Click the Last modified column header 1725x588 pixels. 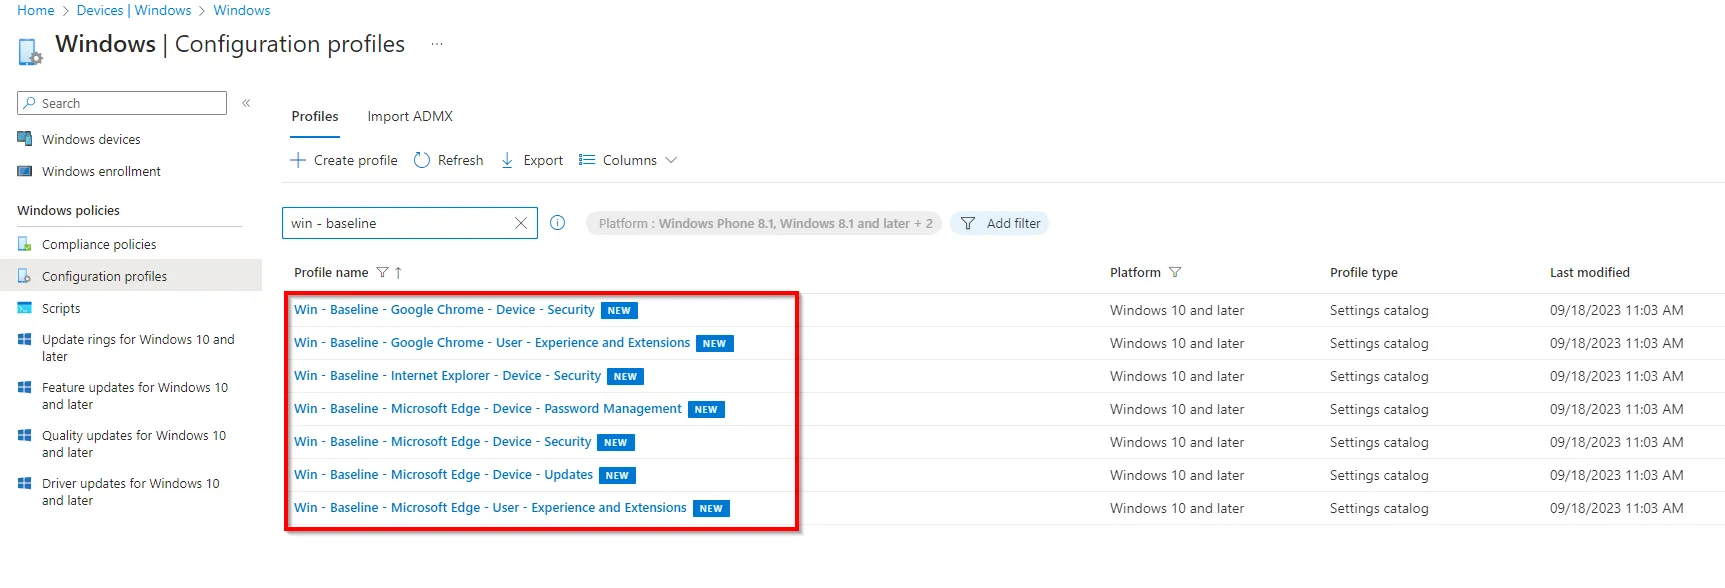[x=1590, y=272]
